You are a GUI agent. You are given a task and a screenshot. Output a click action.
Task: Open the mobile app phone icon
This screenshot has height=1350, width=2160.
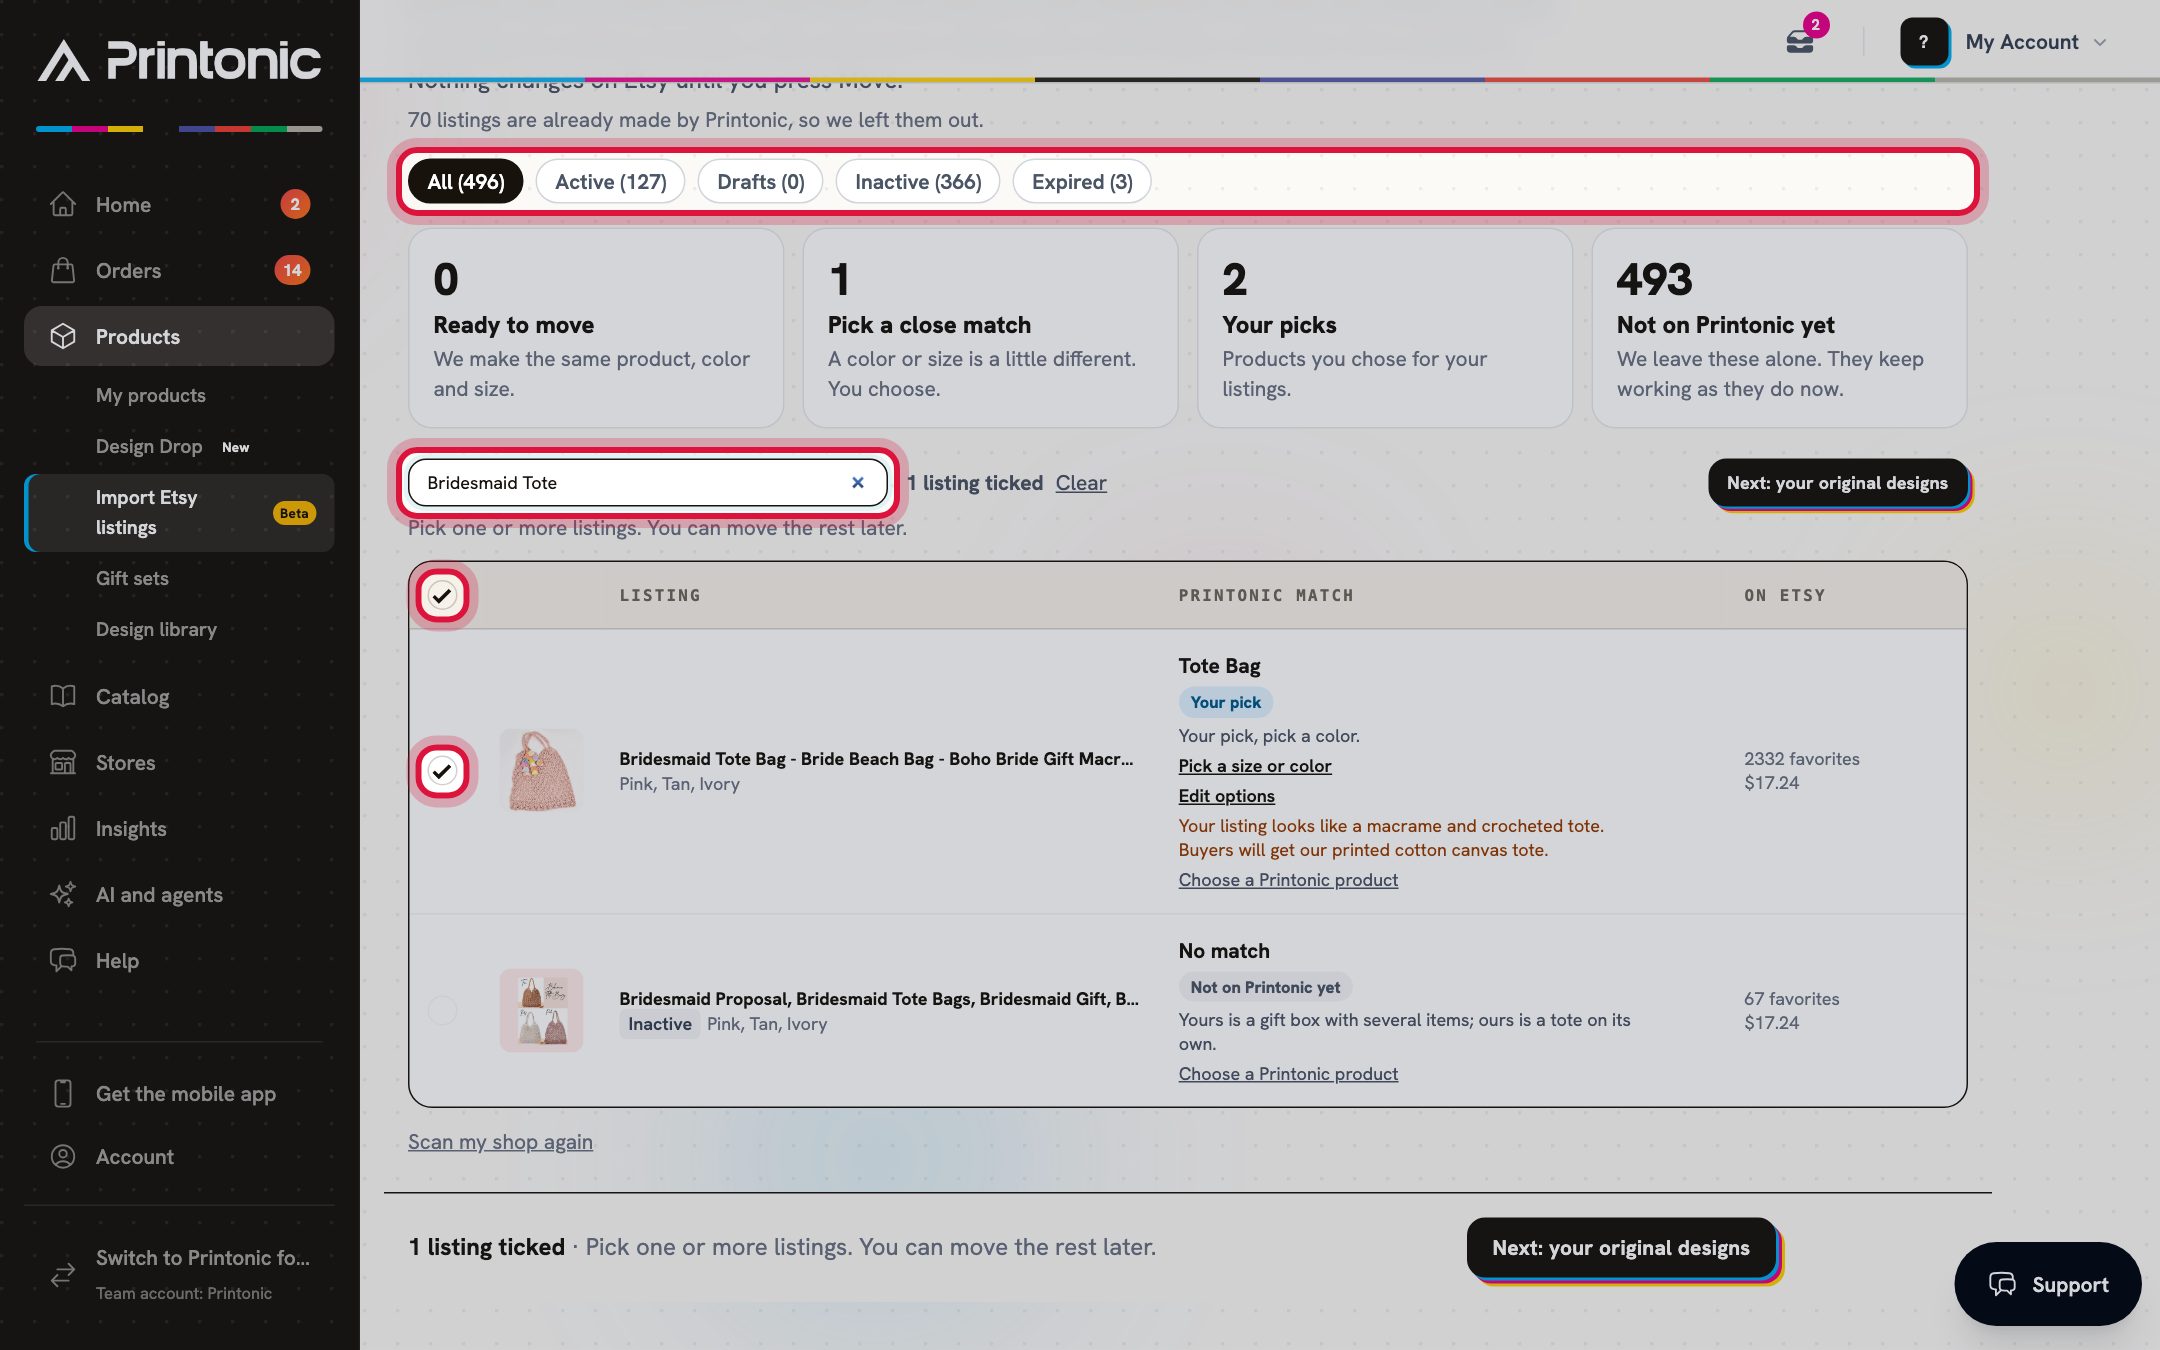click(x=63, y=1093)
